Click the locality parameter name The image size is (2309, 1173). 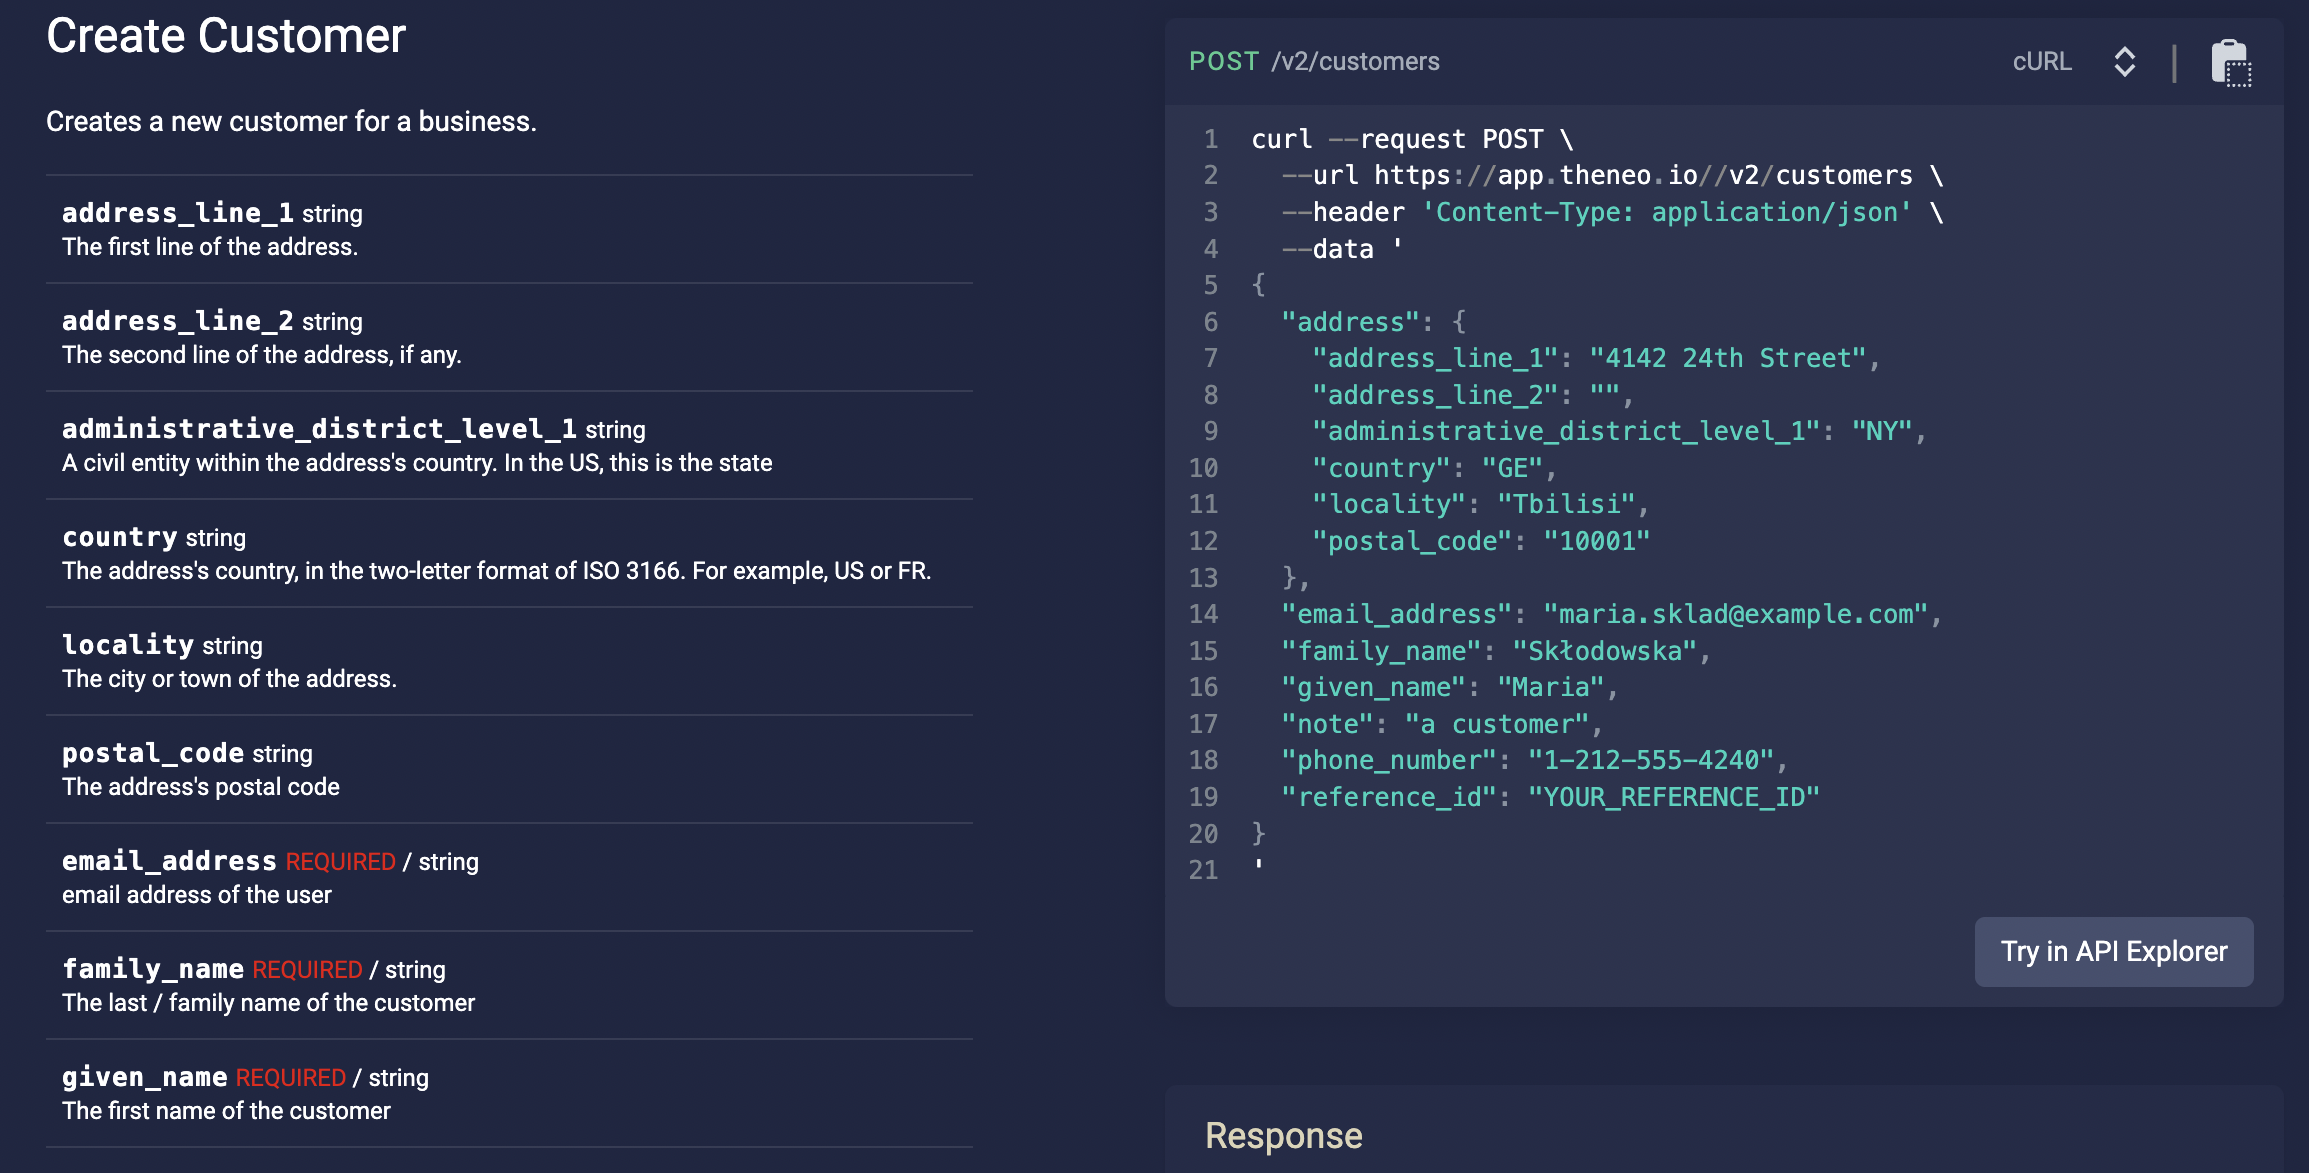click(x=128, y=645)
